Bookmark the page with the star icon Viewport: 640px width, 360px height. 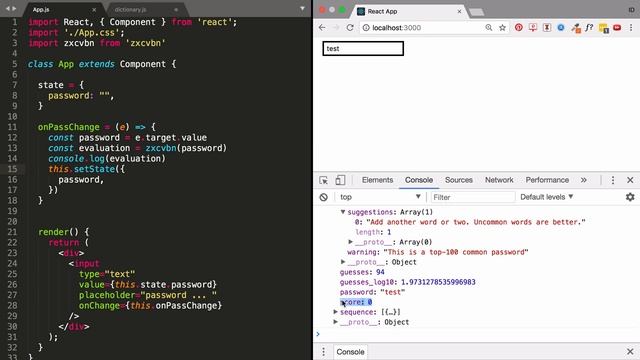(502, 27)
